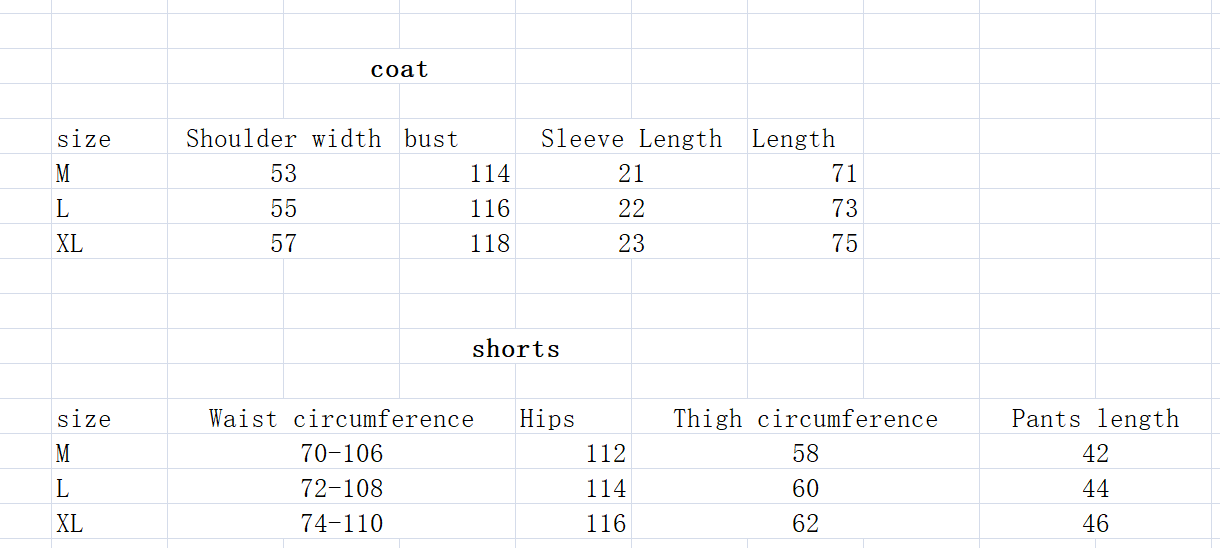Image resolution: width=1220 pixels, height=548 pixels.
Task: Click waist range cell '74-110'
Action: (341, 524)
